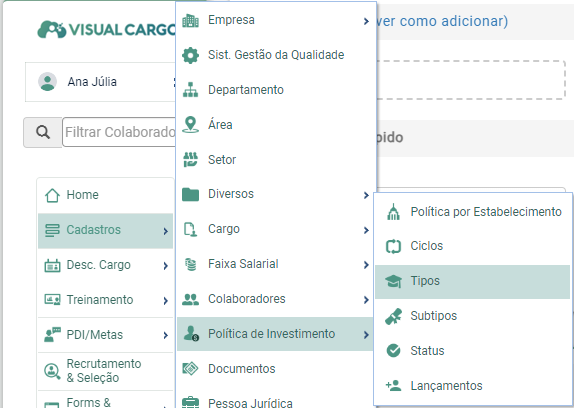The image size is (574, 408).
Task: Click the Departamento org-chart icon
Action: click(190, 90)
